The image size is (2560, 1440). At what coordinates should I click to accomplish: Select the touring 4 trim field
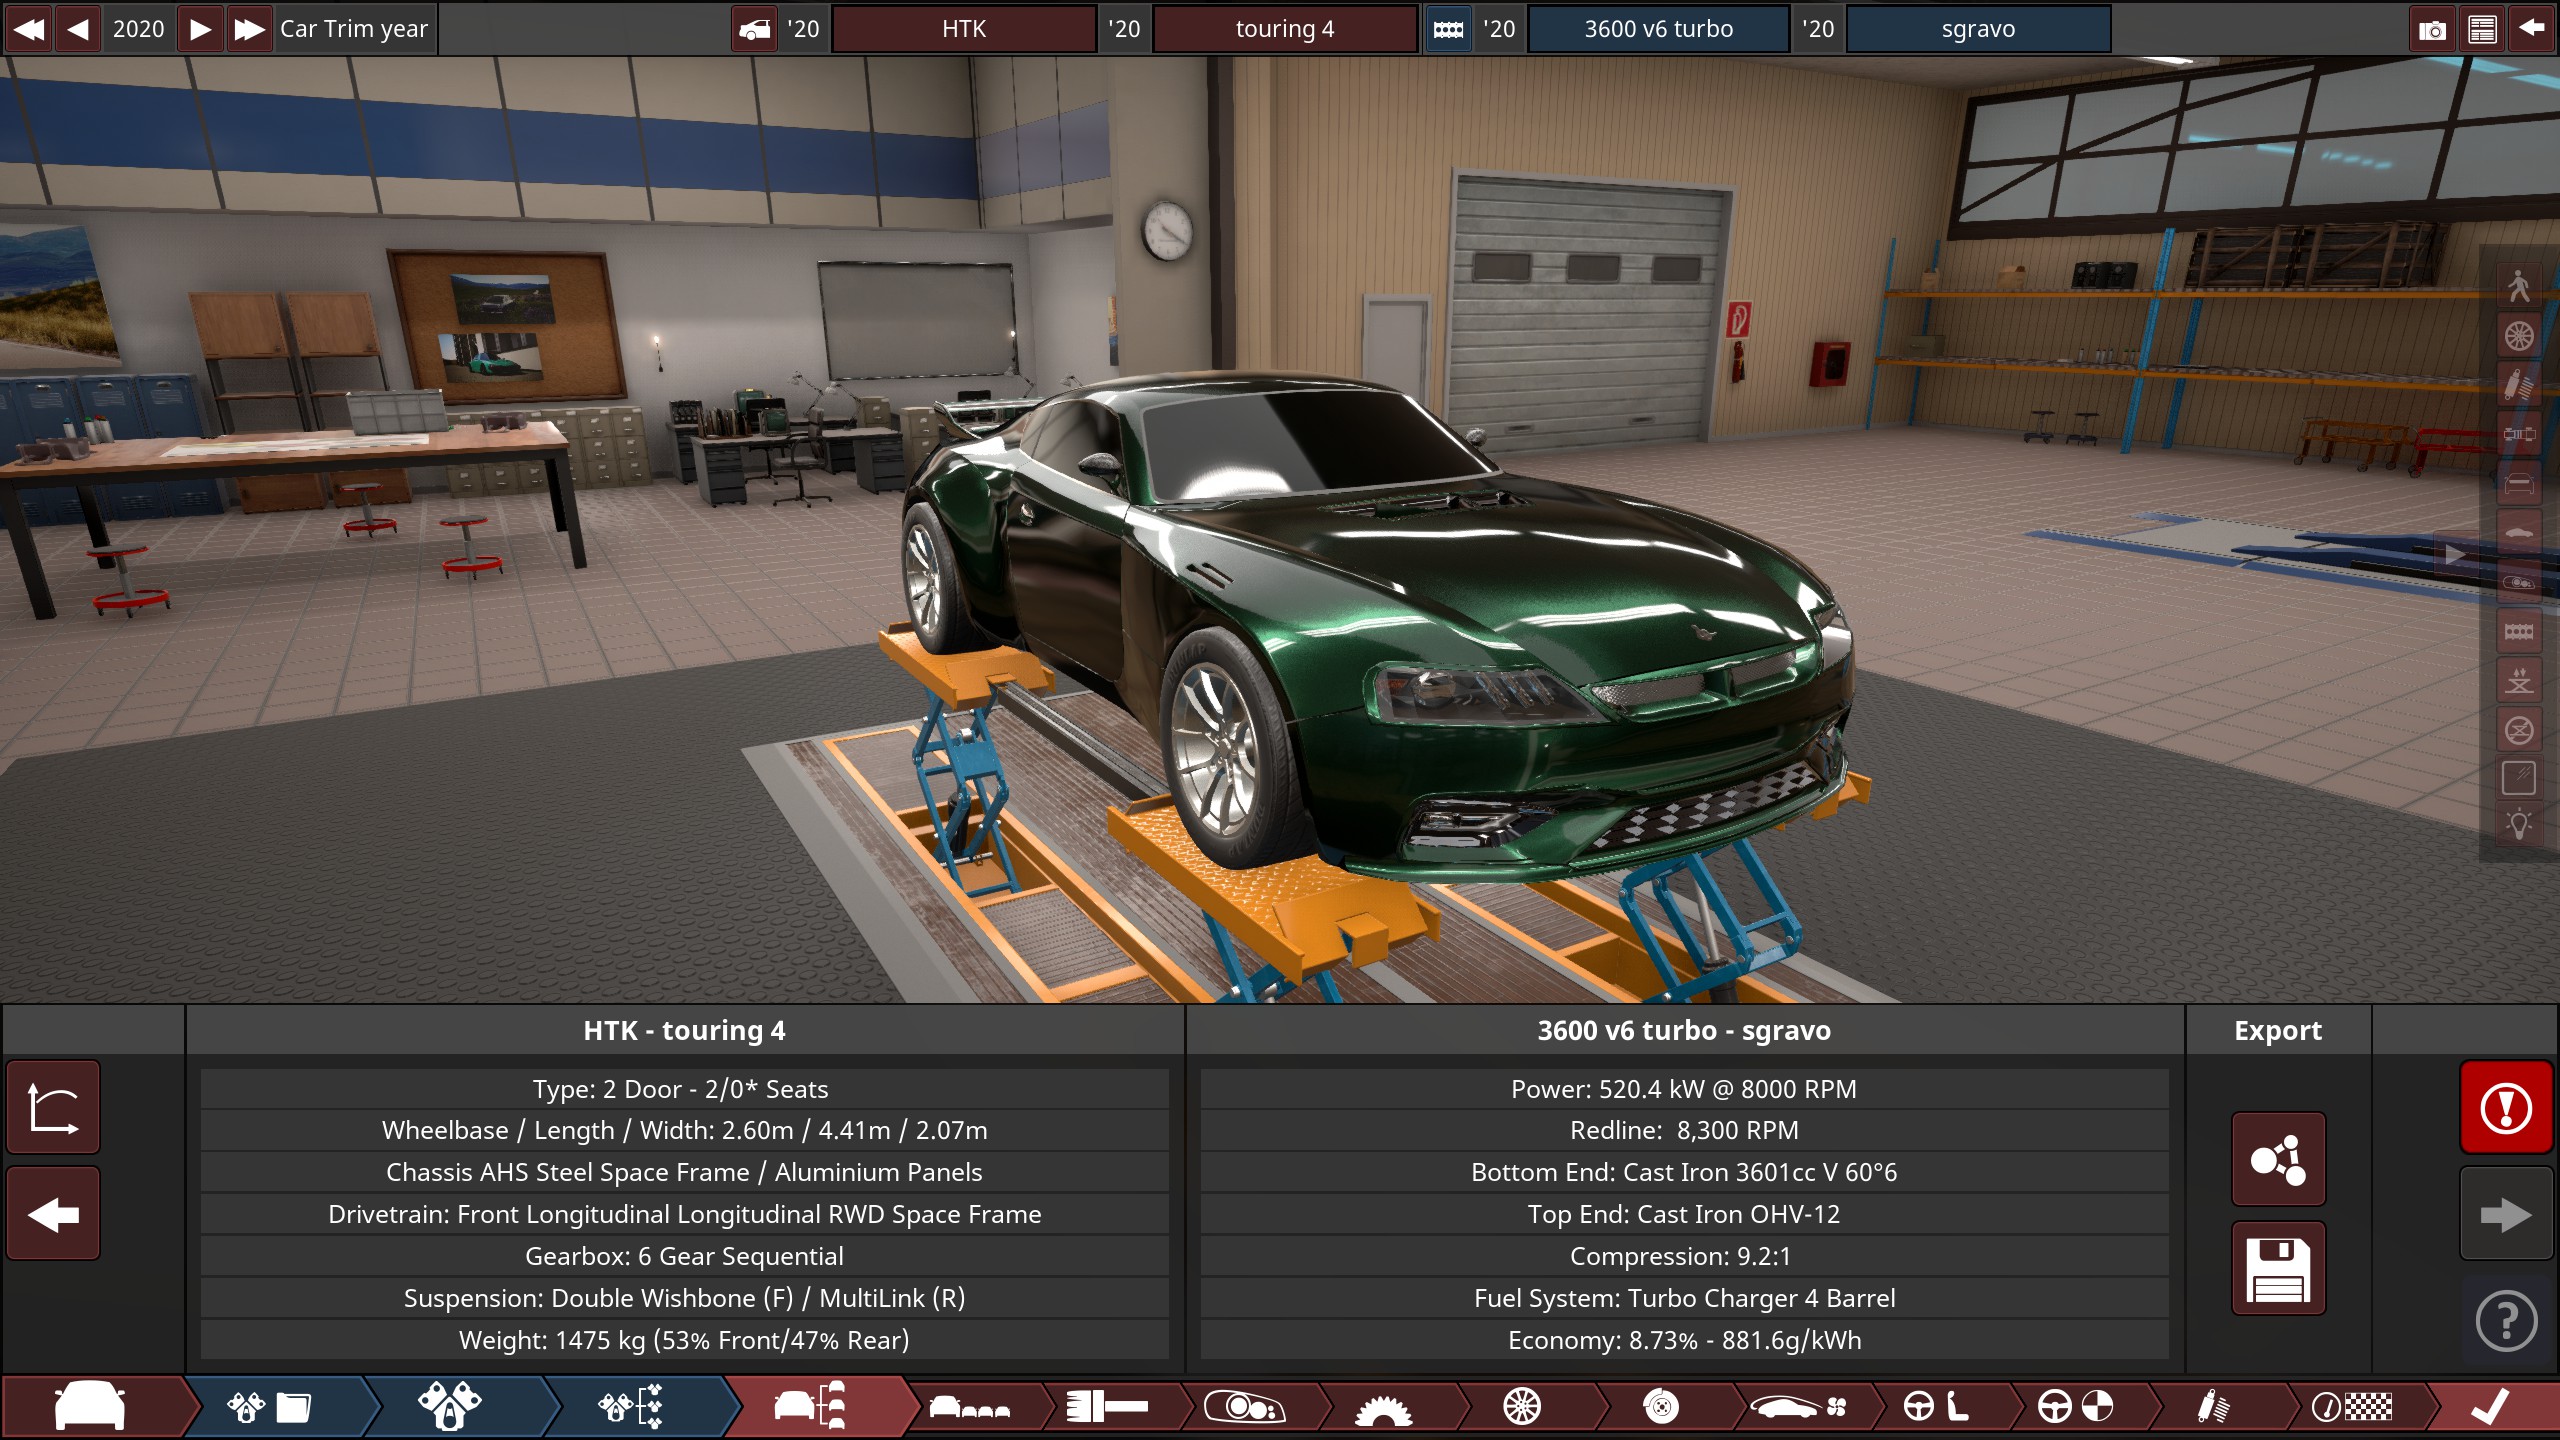tap(1285, 29)
